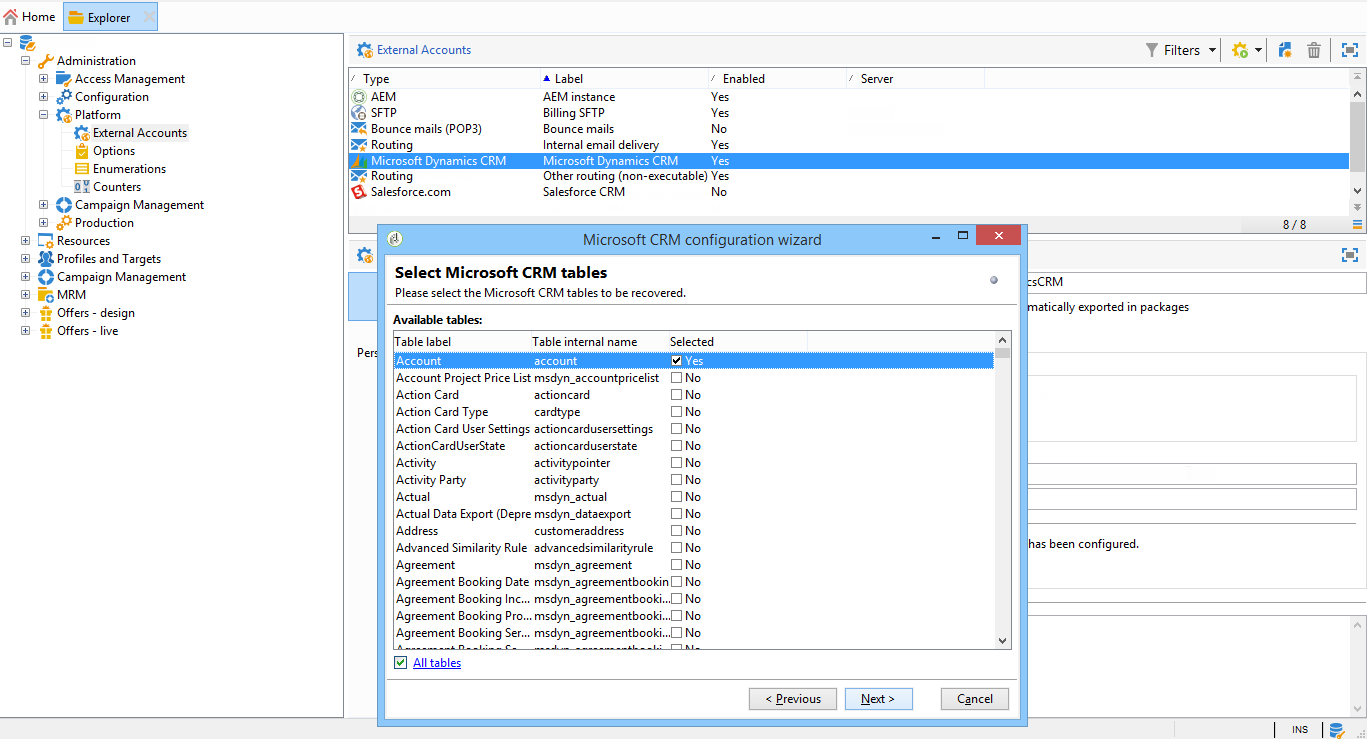The width and height of the screenshot is (1367, 739).
Task: Select MRM in the tree
Action: tap(71, 295)
